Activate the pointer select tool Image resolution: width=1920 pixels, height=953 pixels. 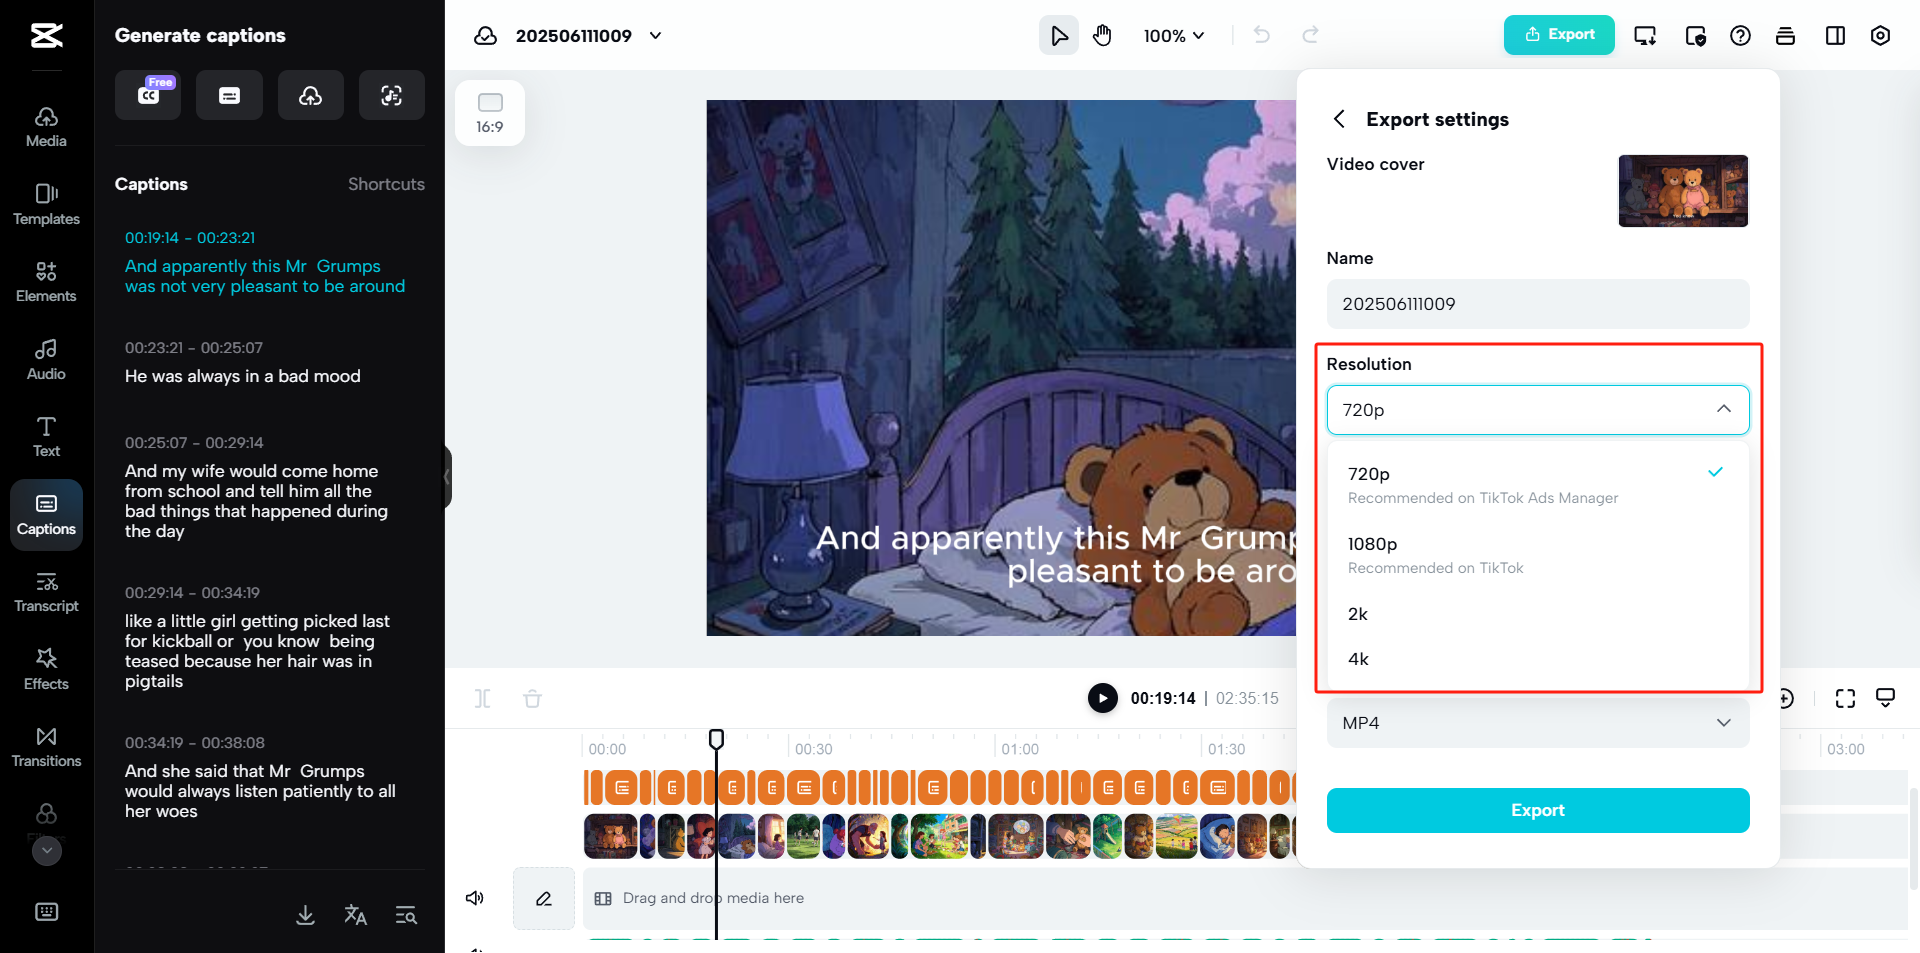(x=1059, y=36)
